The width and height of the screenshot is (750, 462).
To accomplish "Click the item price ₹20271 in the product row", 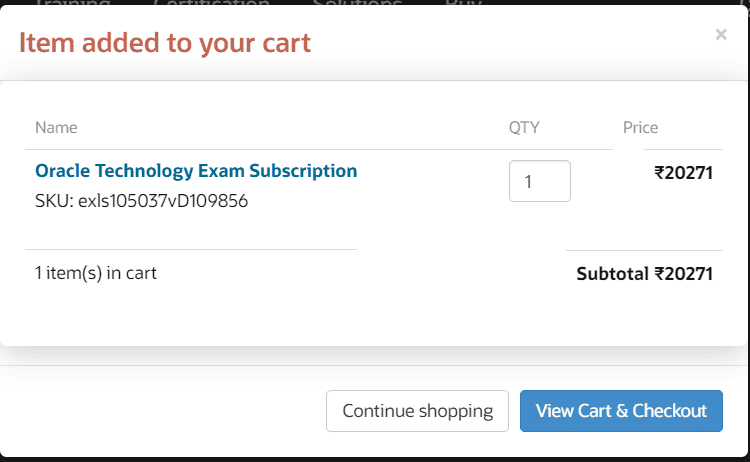I will pos(683,172).
